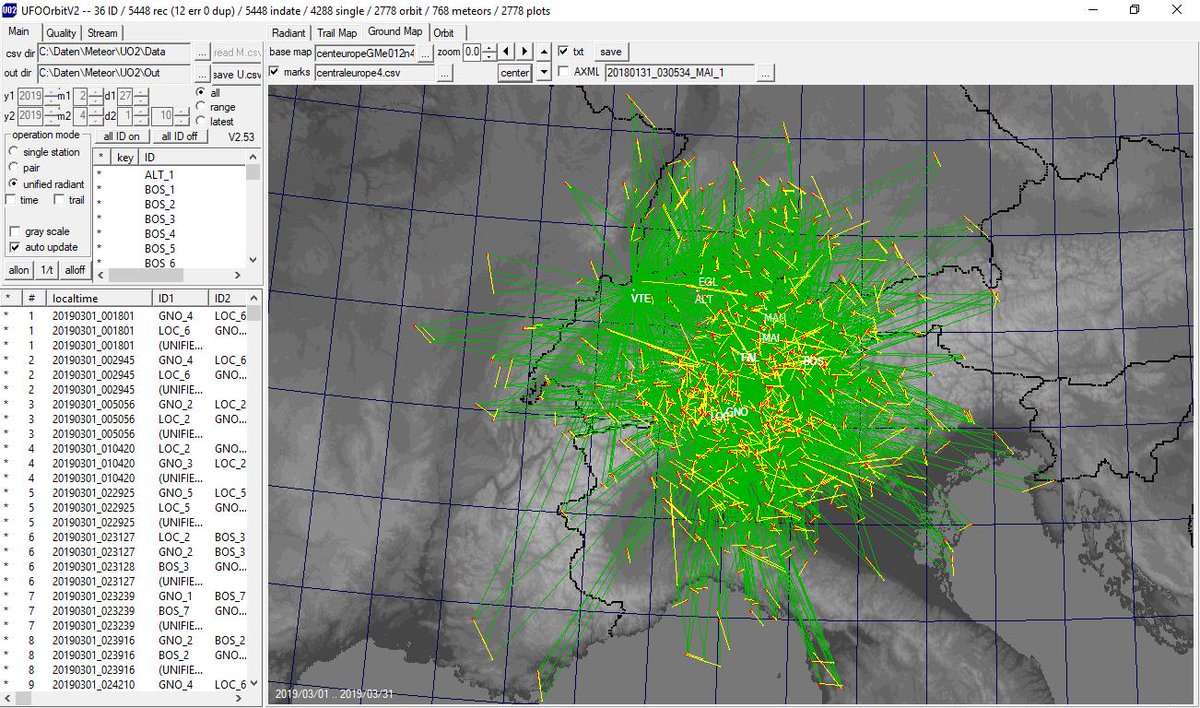Switch to the Radiant tab
This screenshot has height=708, width=1200.
(289, 33)
